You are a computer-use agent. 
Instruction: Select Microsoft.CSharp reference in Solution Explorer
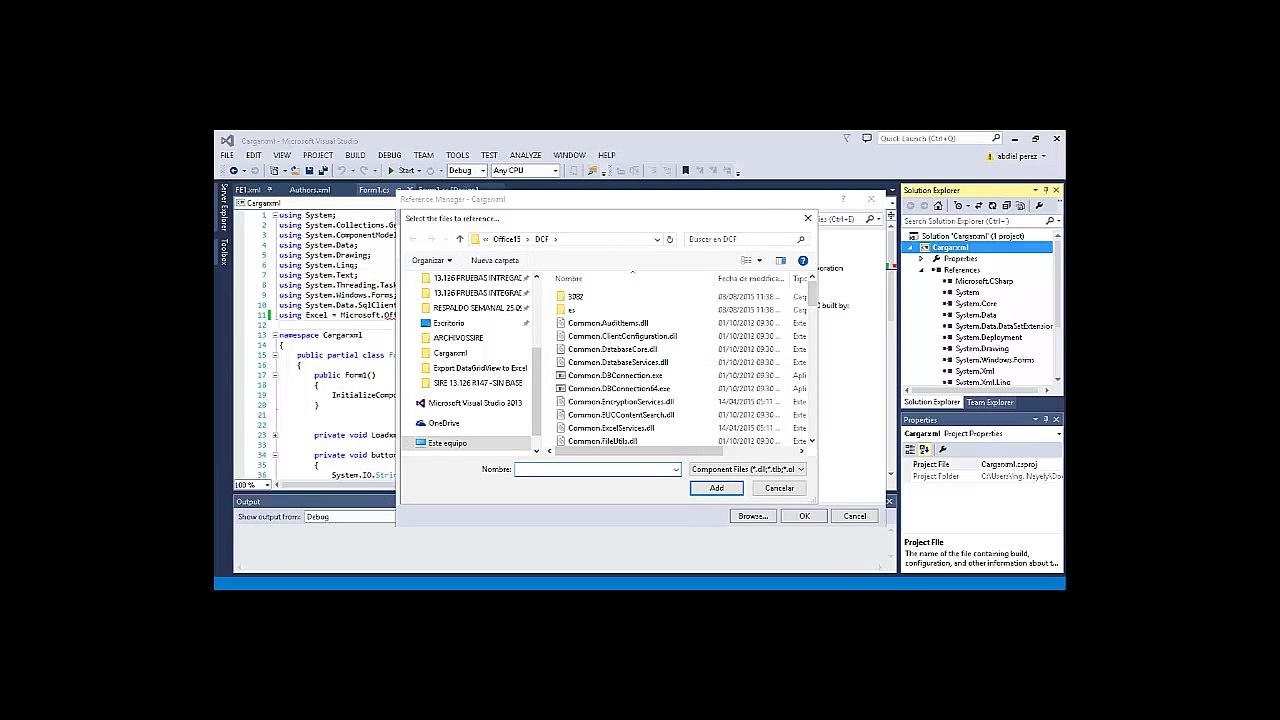click(x=984, y=281)
